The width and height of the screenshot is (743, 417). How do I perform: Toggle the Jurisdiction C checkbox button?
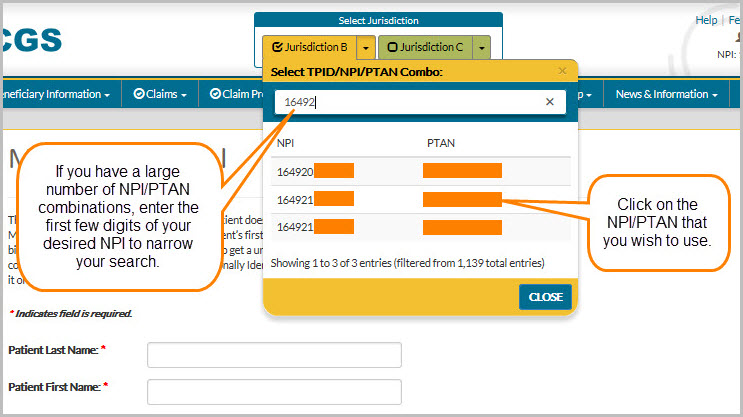(424, 47)
